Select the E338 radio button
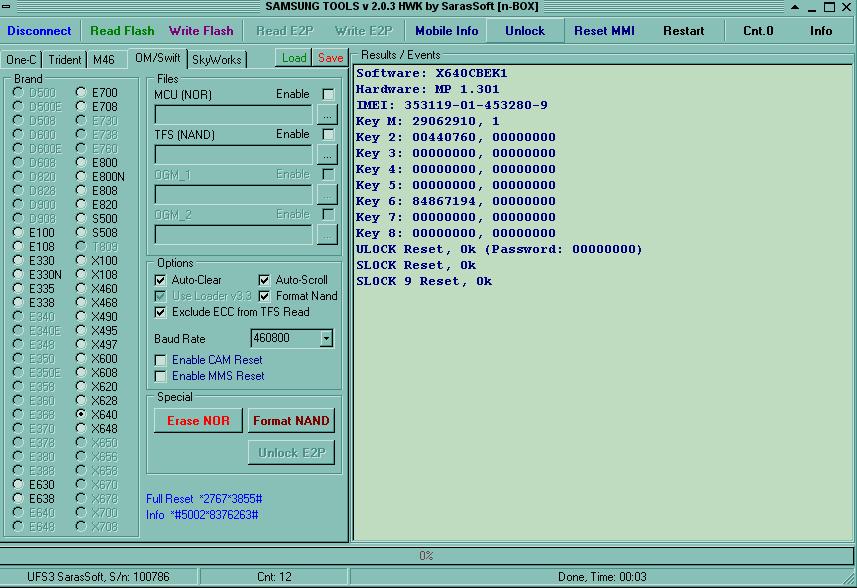This screenshot has width=857, height=588. 18,303
